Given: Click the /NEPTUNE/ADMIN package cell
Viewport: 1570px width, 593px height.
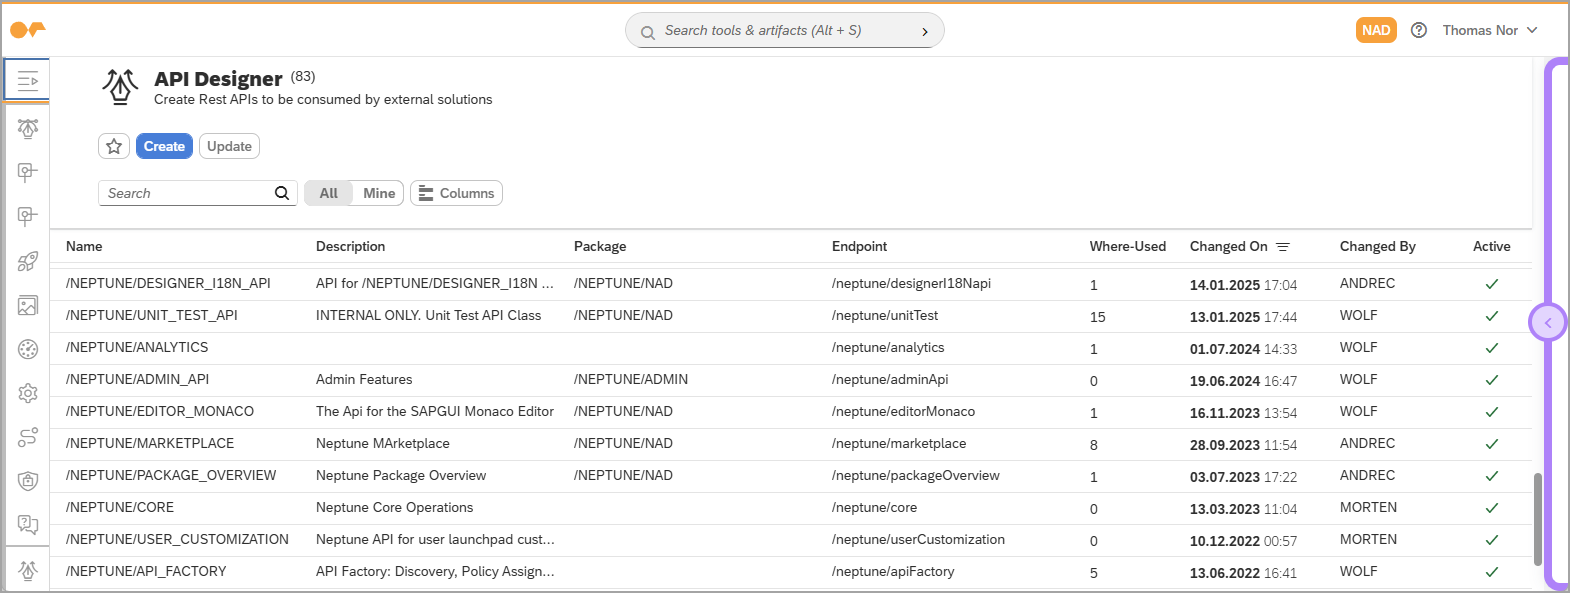Looking at the screenshot, I should (631, 379).
